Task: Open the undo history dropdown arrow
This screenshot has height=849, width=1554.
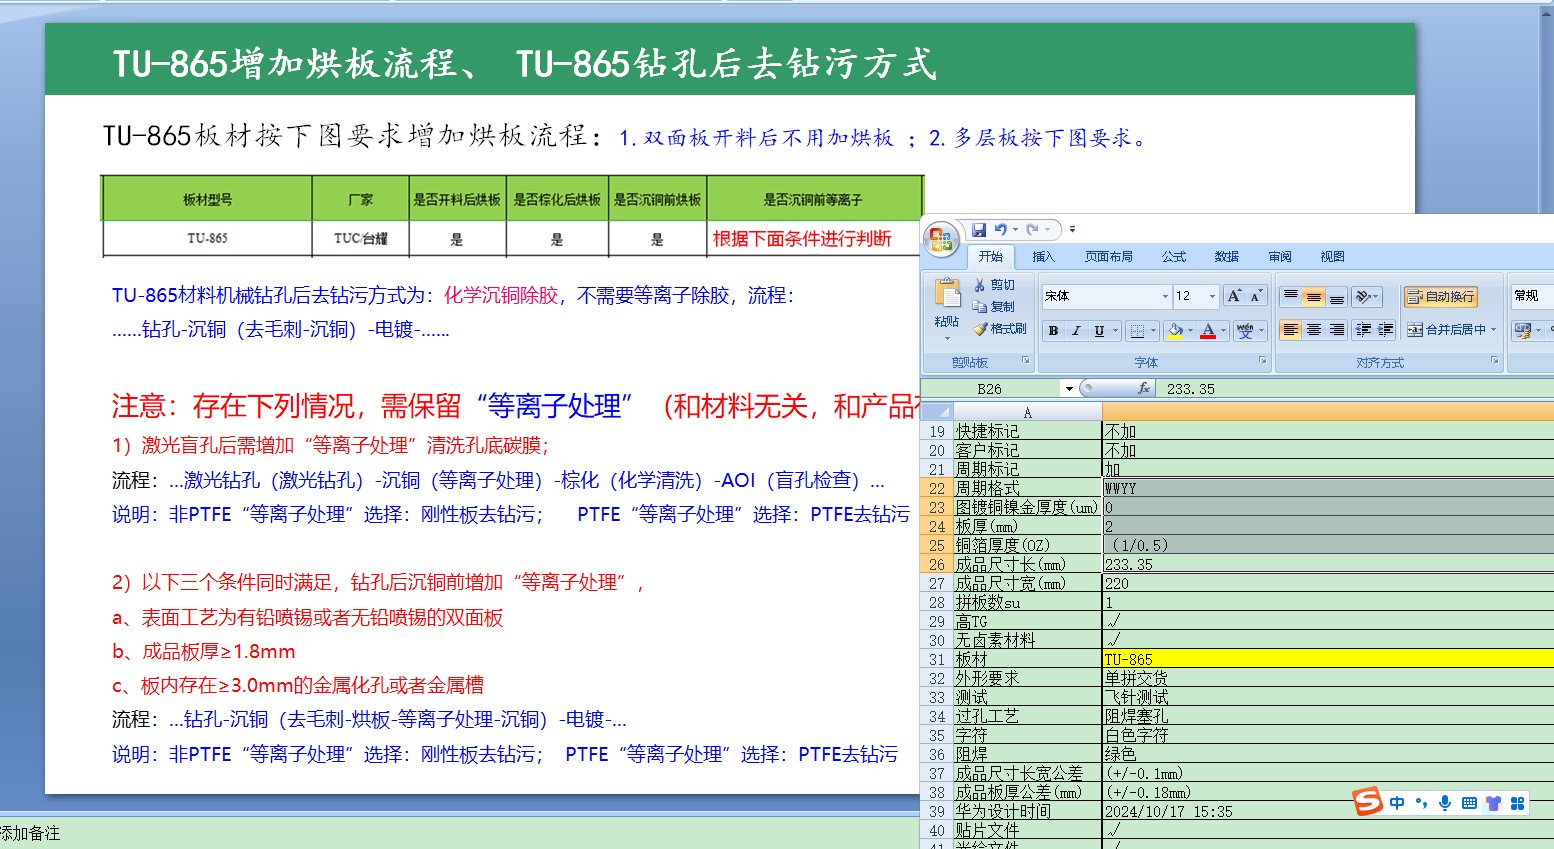Action: 1015,230
